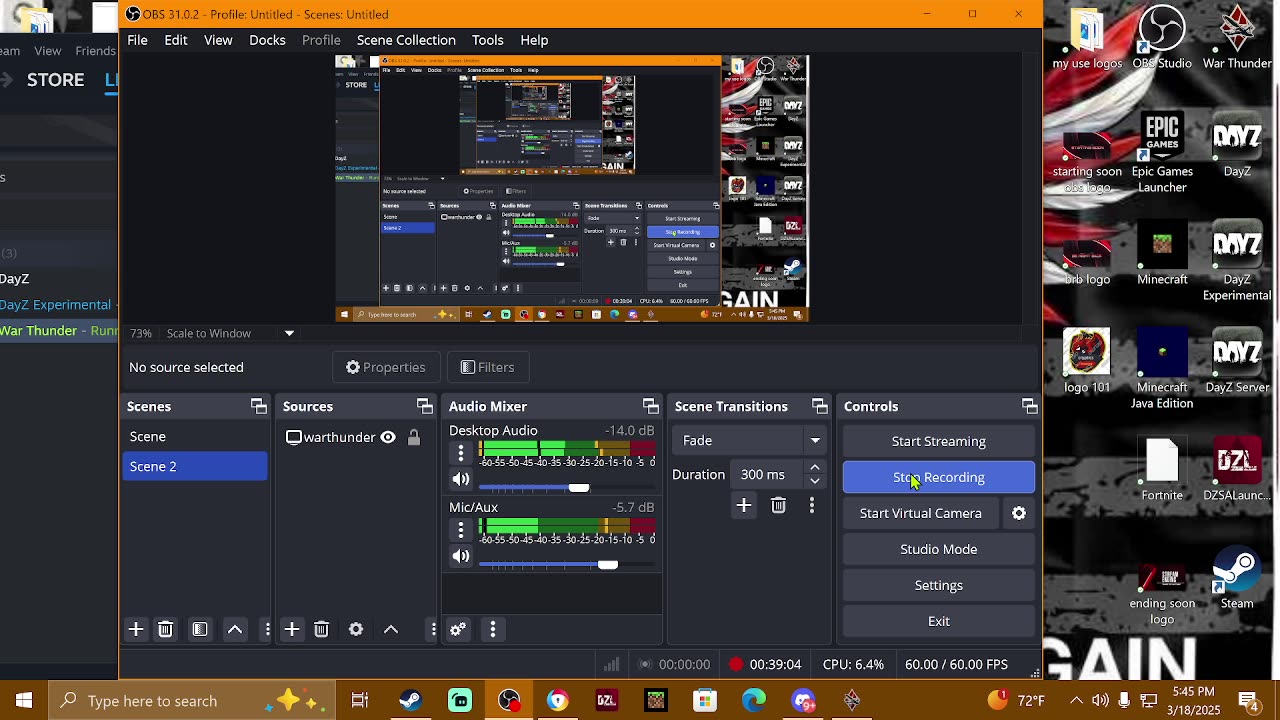This screenshot has width=1280, height=720.
Task: Open Desktop Audio three-dot options menu
Action: (461, 454)
